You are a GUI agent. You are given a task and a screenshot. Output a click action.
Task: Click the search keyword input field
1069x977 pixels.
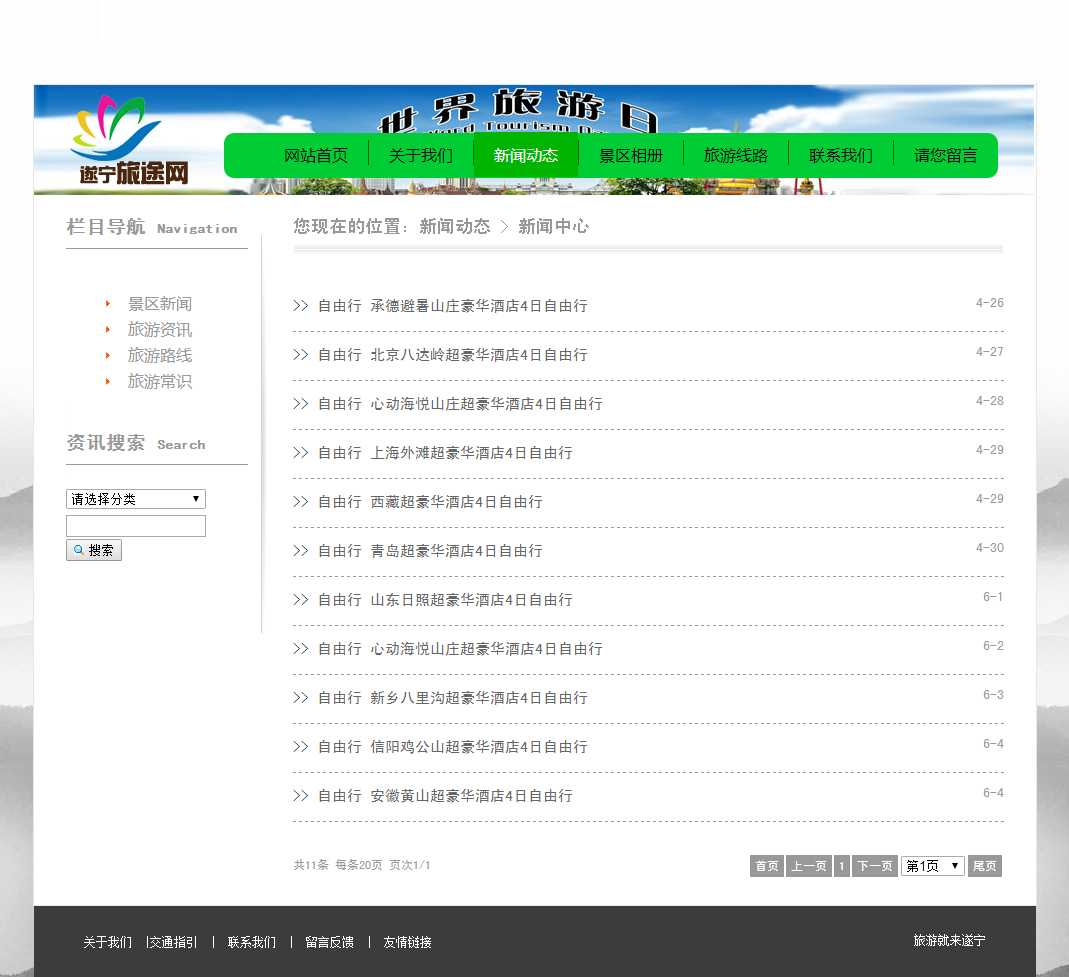coord(136,526)
